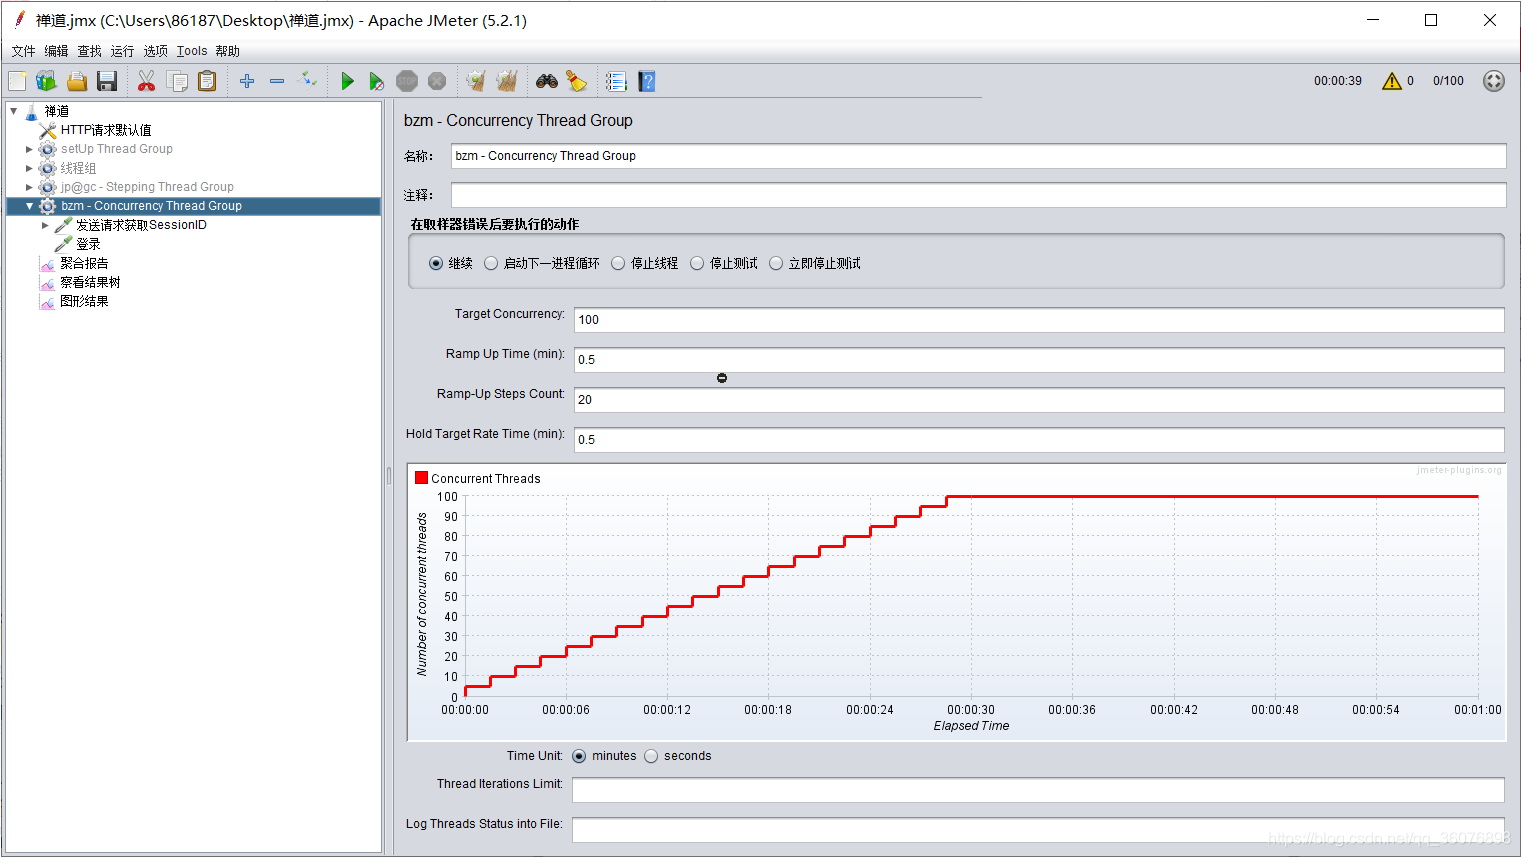Click the Start no pauses icon
Screen dimensions: 1521x857
(x=376, y=82)
